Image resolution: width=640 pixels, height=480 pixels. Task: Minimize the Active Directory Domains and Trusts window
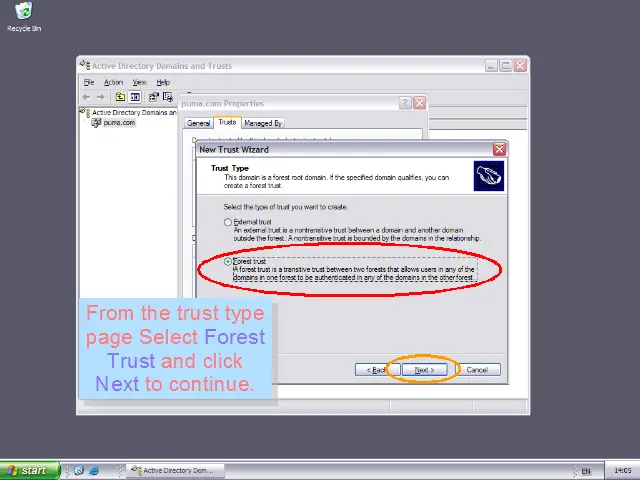(x=491, y=66)
